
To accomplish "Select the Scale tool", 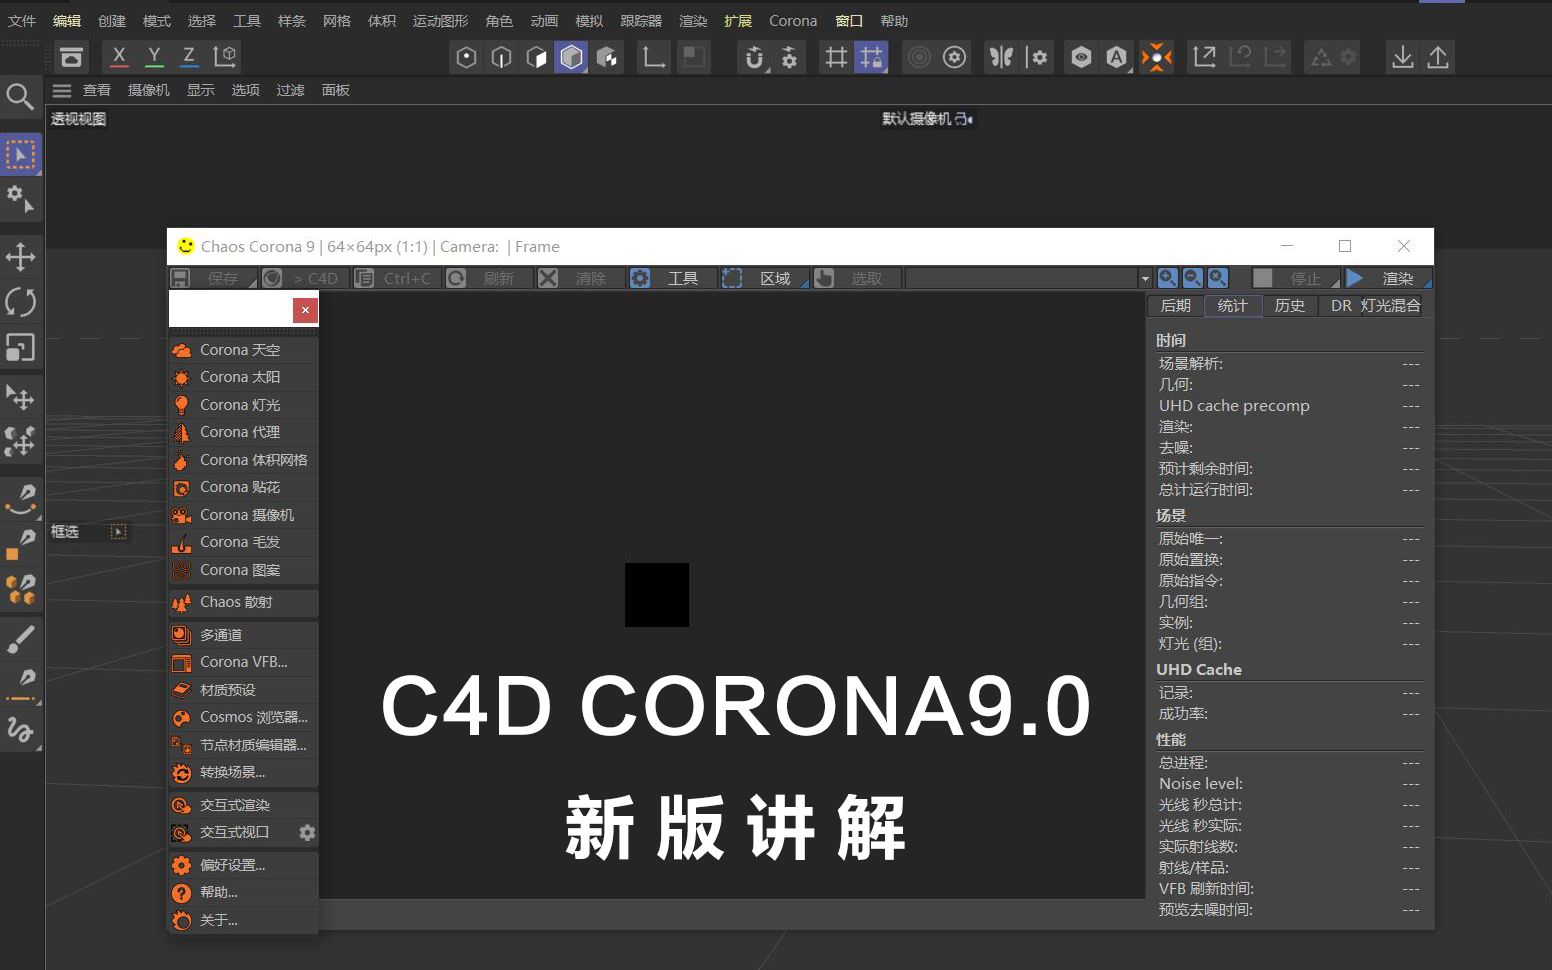I will click(20, 347).
